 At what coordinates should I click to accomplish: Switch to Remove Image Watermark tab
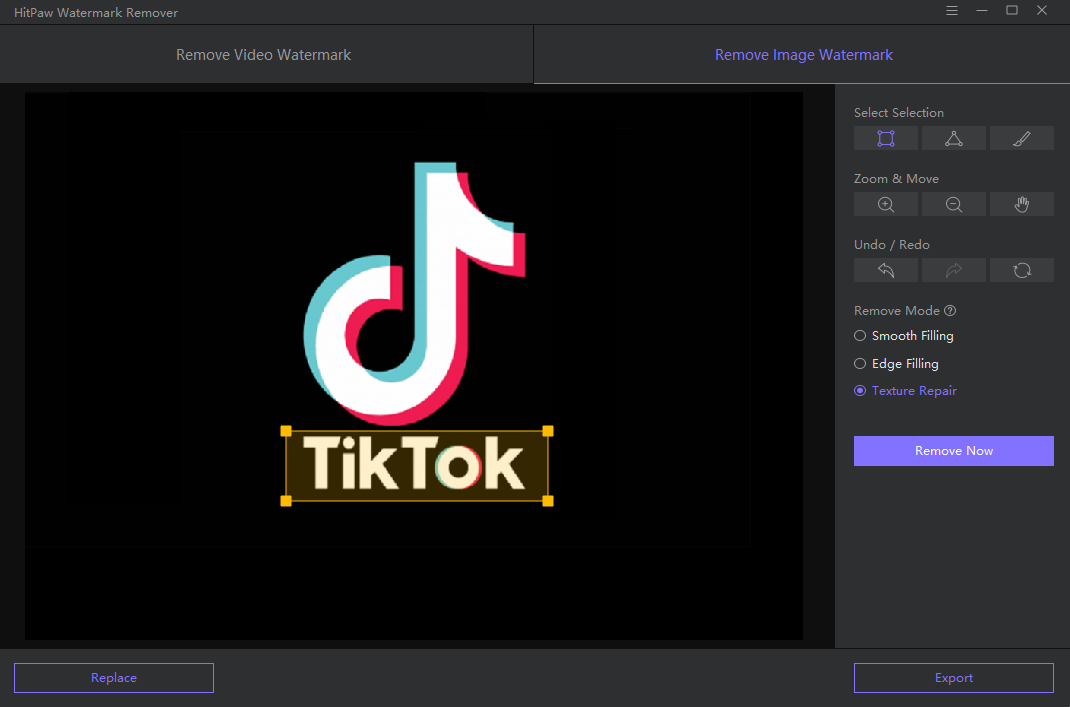tap(803, 55)
